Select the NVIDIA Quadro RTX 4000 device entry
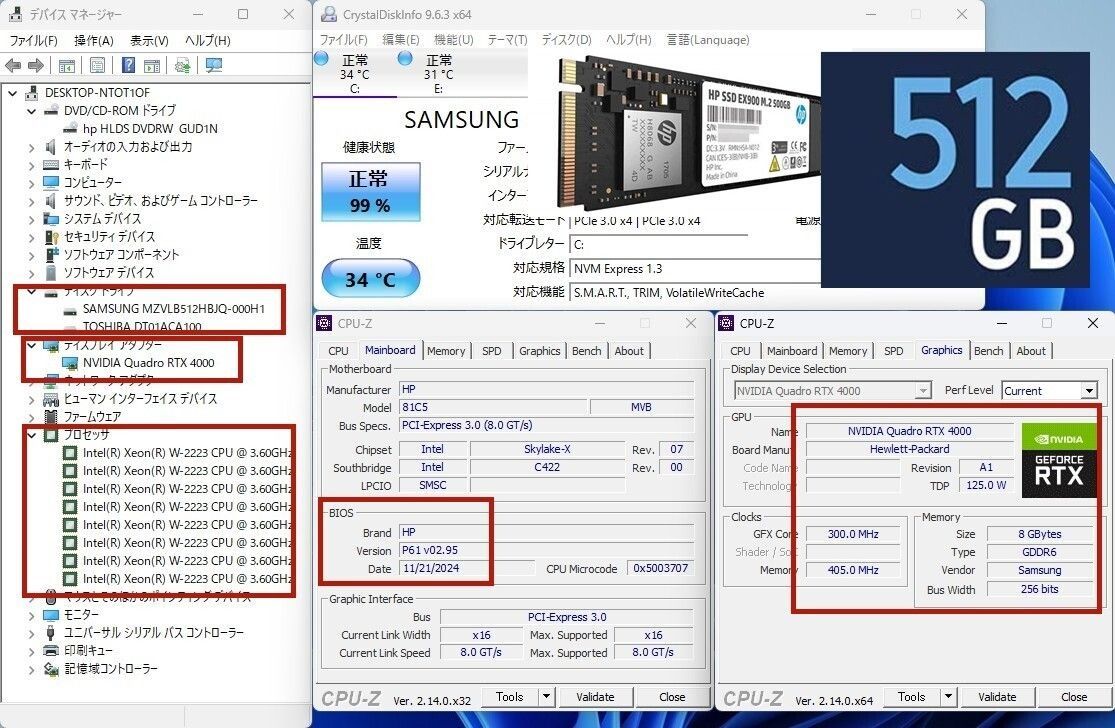Screen dimensions: 1115x728 point(148,363)
